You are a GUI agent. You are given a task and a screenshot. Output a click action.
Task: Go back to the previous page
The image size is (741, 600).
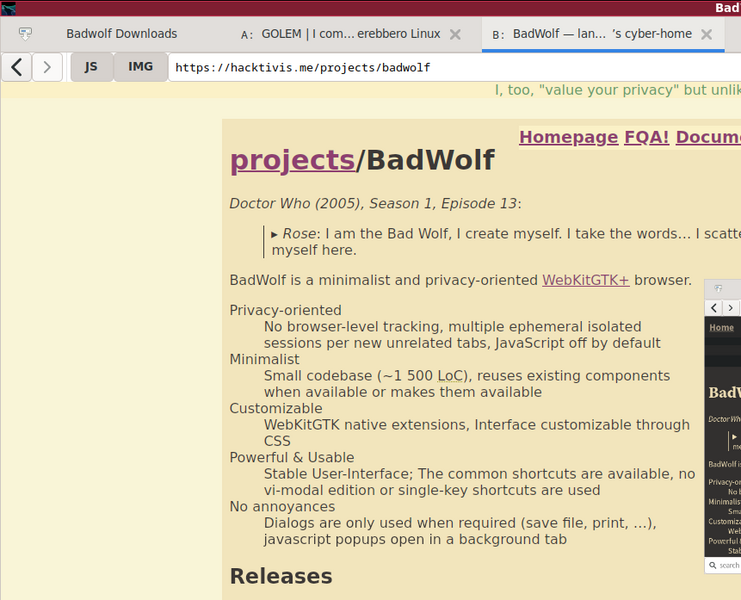click(17, 67)
